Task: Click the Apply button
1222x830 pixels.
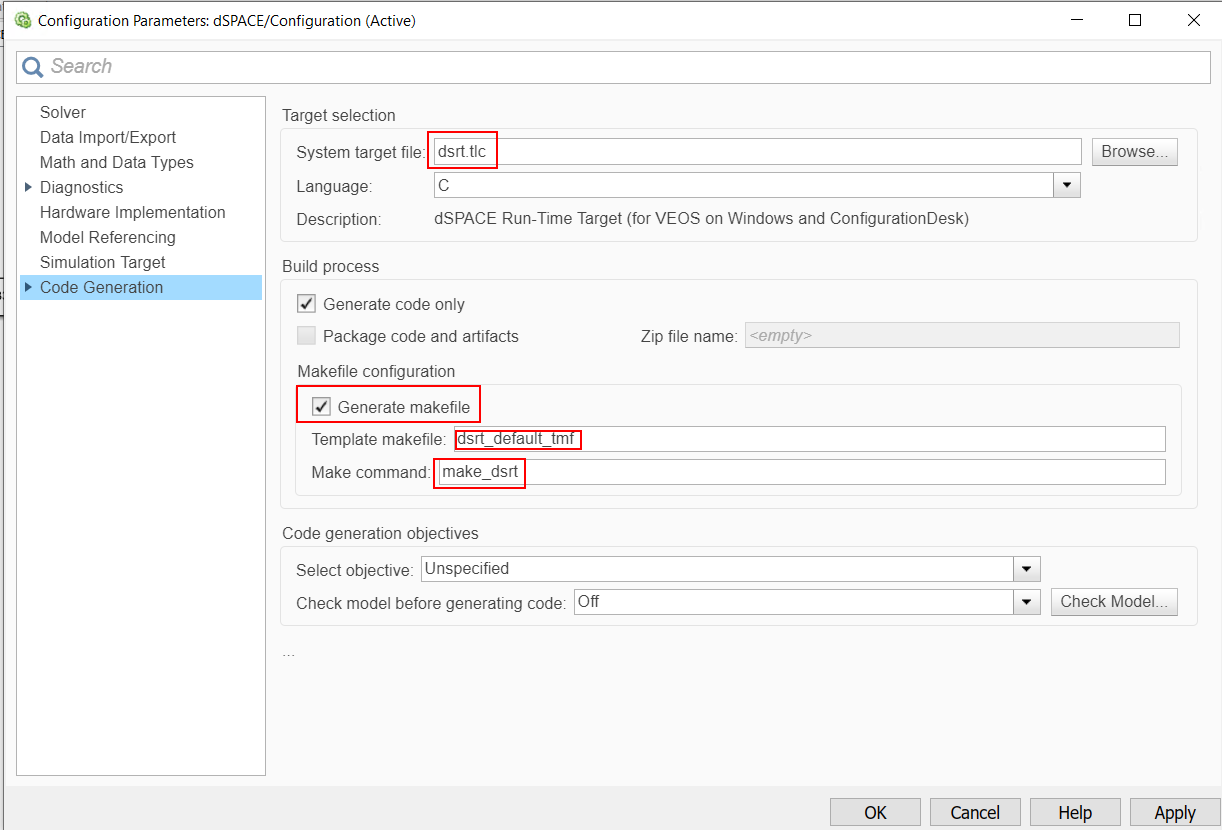Action: tap(1174, 812)
